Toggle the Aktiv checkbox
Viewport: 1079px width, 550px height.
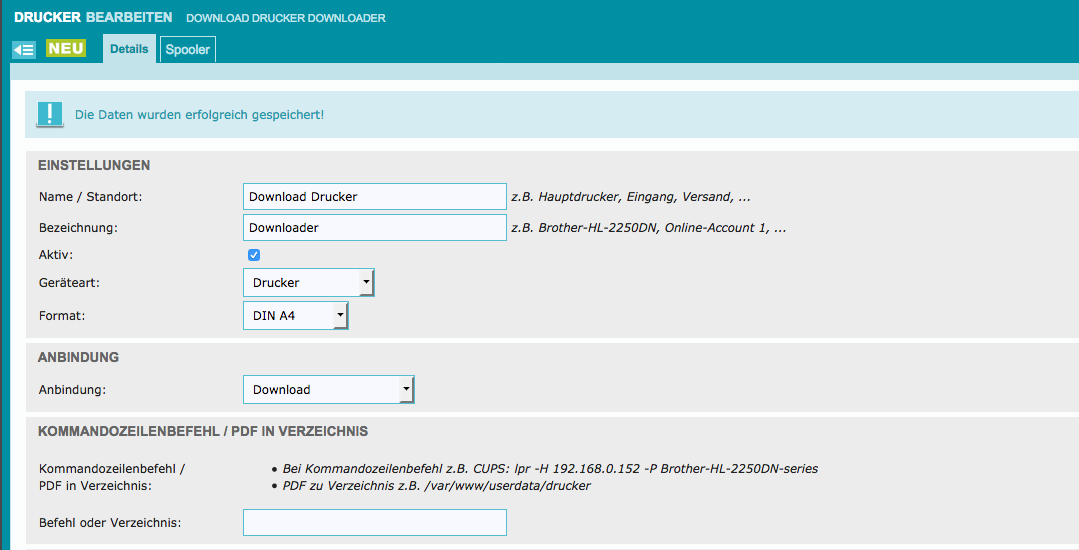point(254,256)
